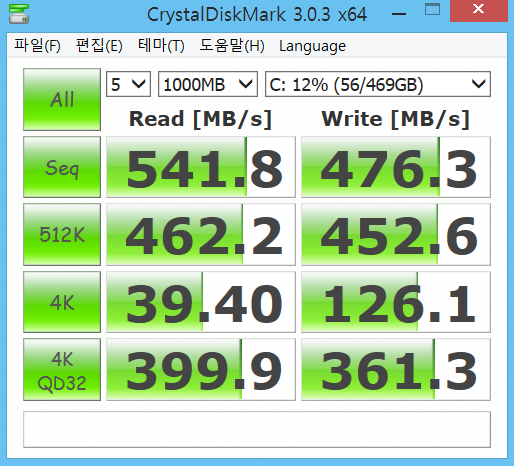Image resolution: width=514 pixels, height=466 pixels.
Task: Click the empty comment field at bottom
Action: 257,429
